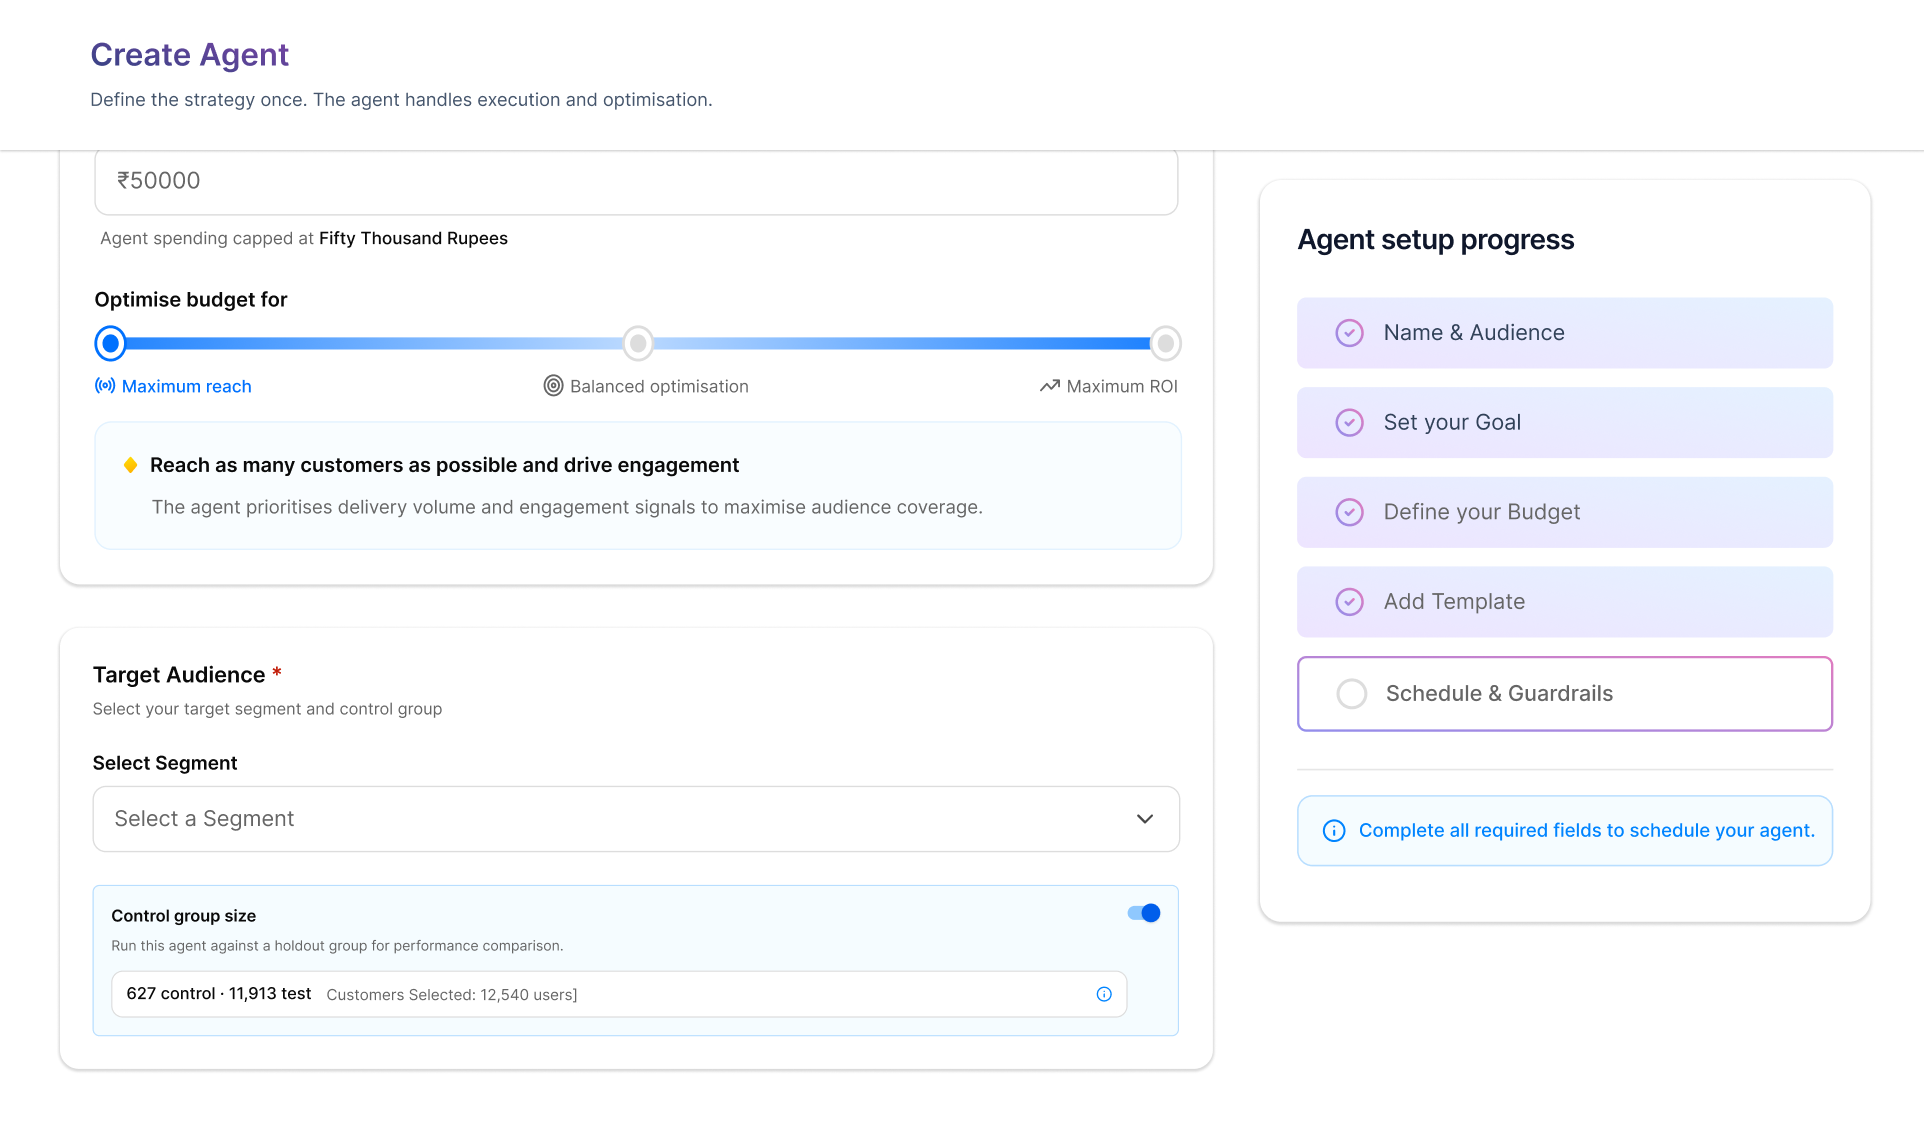The image size is (1924, 1132).
Task: Click the Maximum reach slider handle
Action: pos(111,343)
